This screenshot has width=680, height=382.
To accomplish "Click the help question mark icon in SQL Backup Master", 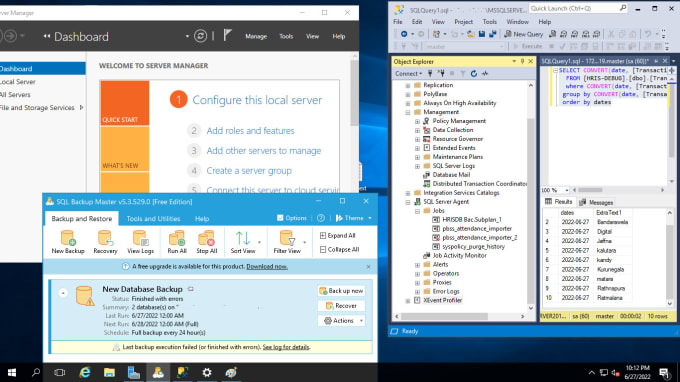I will [321, 218].
